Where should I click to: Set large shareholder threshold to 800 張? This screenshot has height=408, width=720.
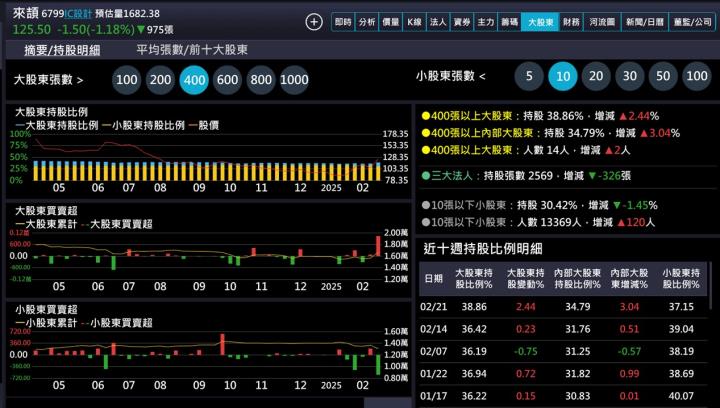coord(261,80)
